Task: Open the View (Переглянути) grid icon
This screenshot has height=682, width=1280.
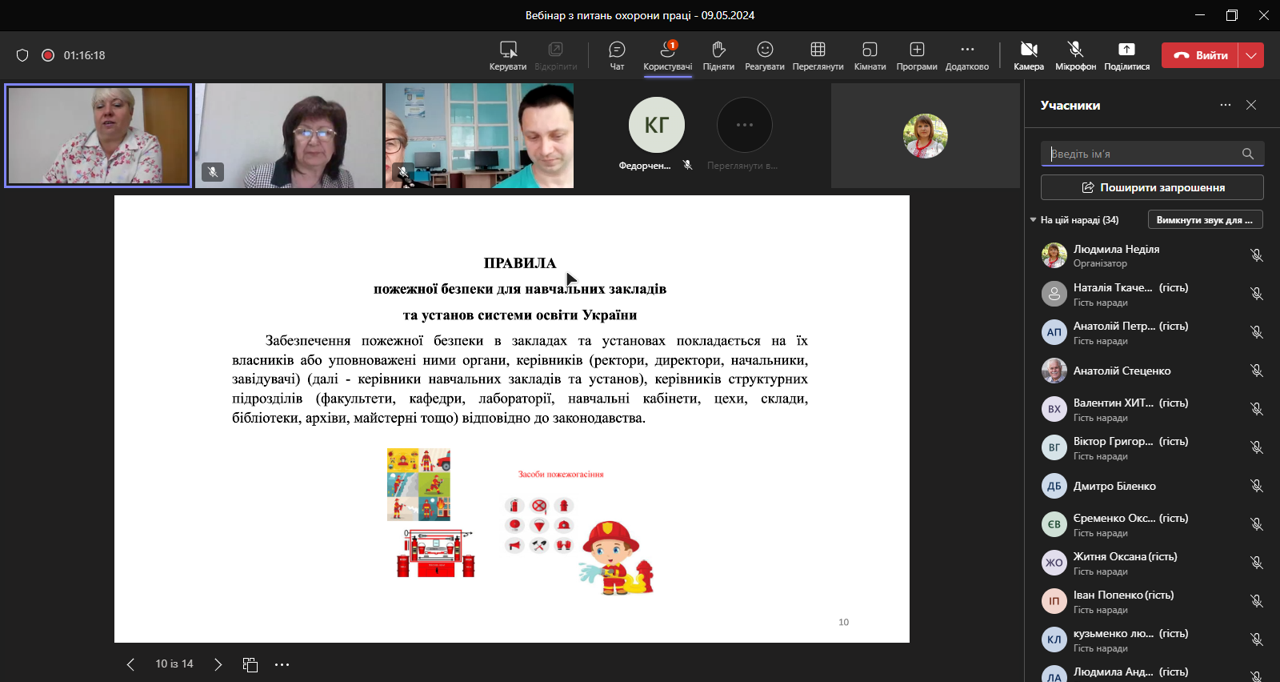Action: 817,51
